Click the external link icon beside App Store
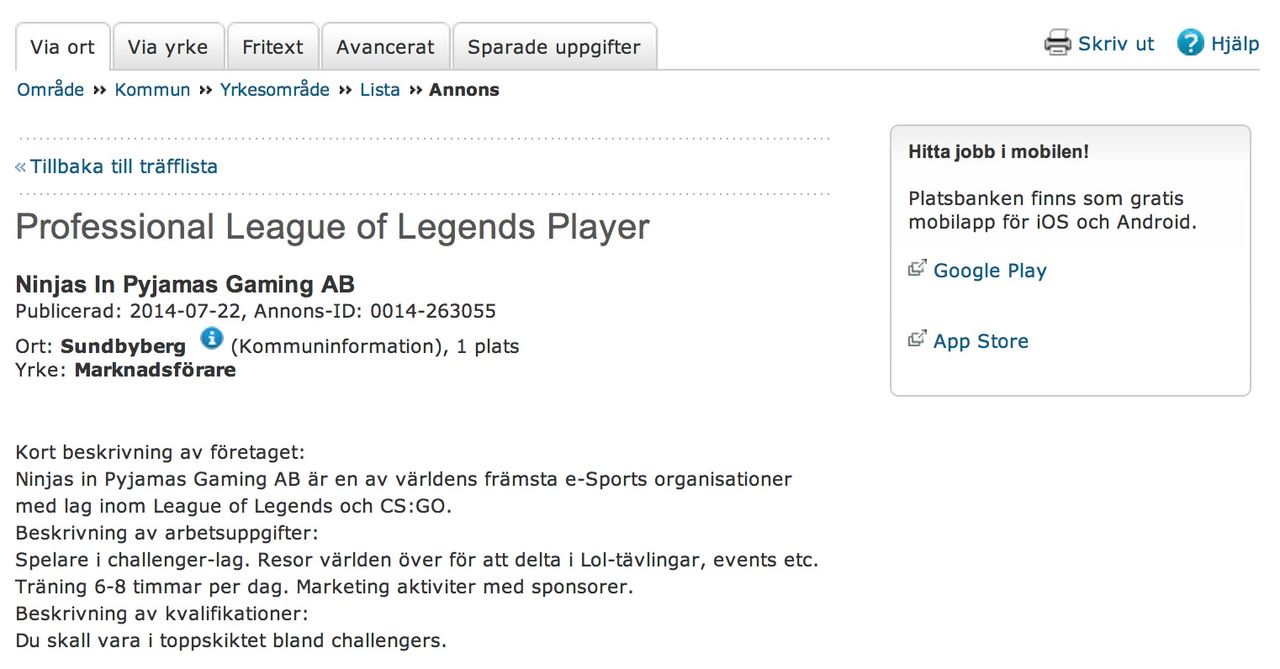The width and height of the screenshot is (1280, 669). pyautogui.click(x=917, y=338)
